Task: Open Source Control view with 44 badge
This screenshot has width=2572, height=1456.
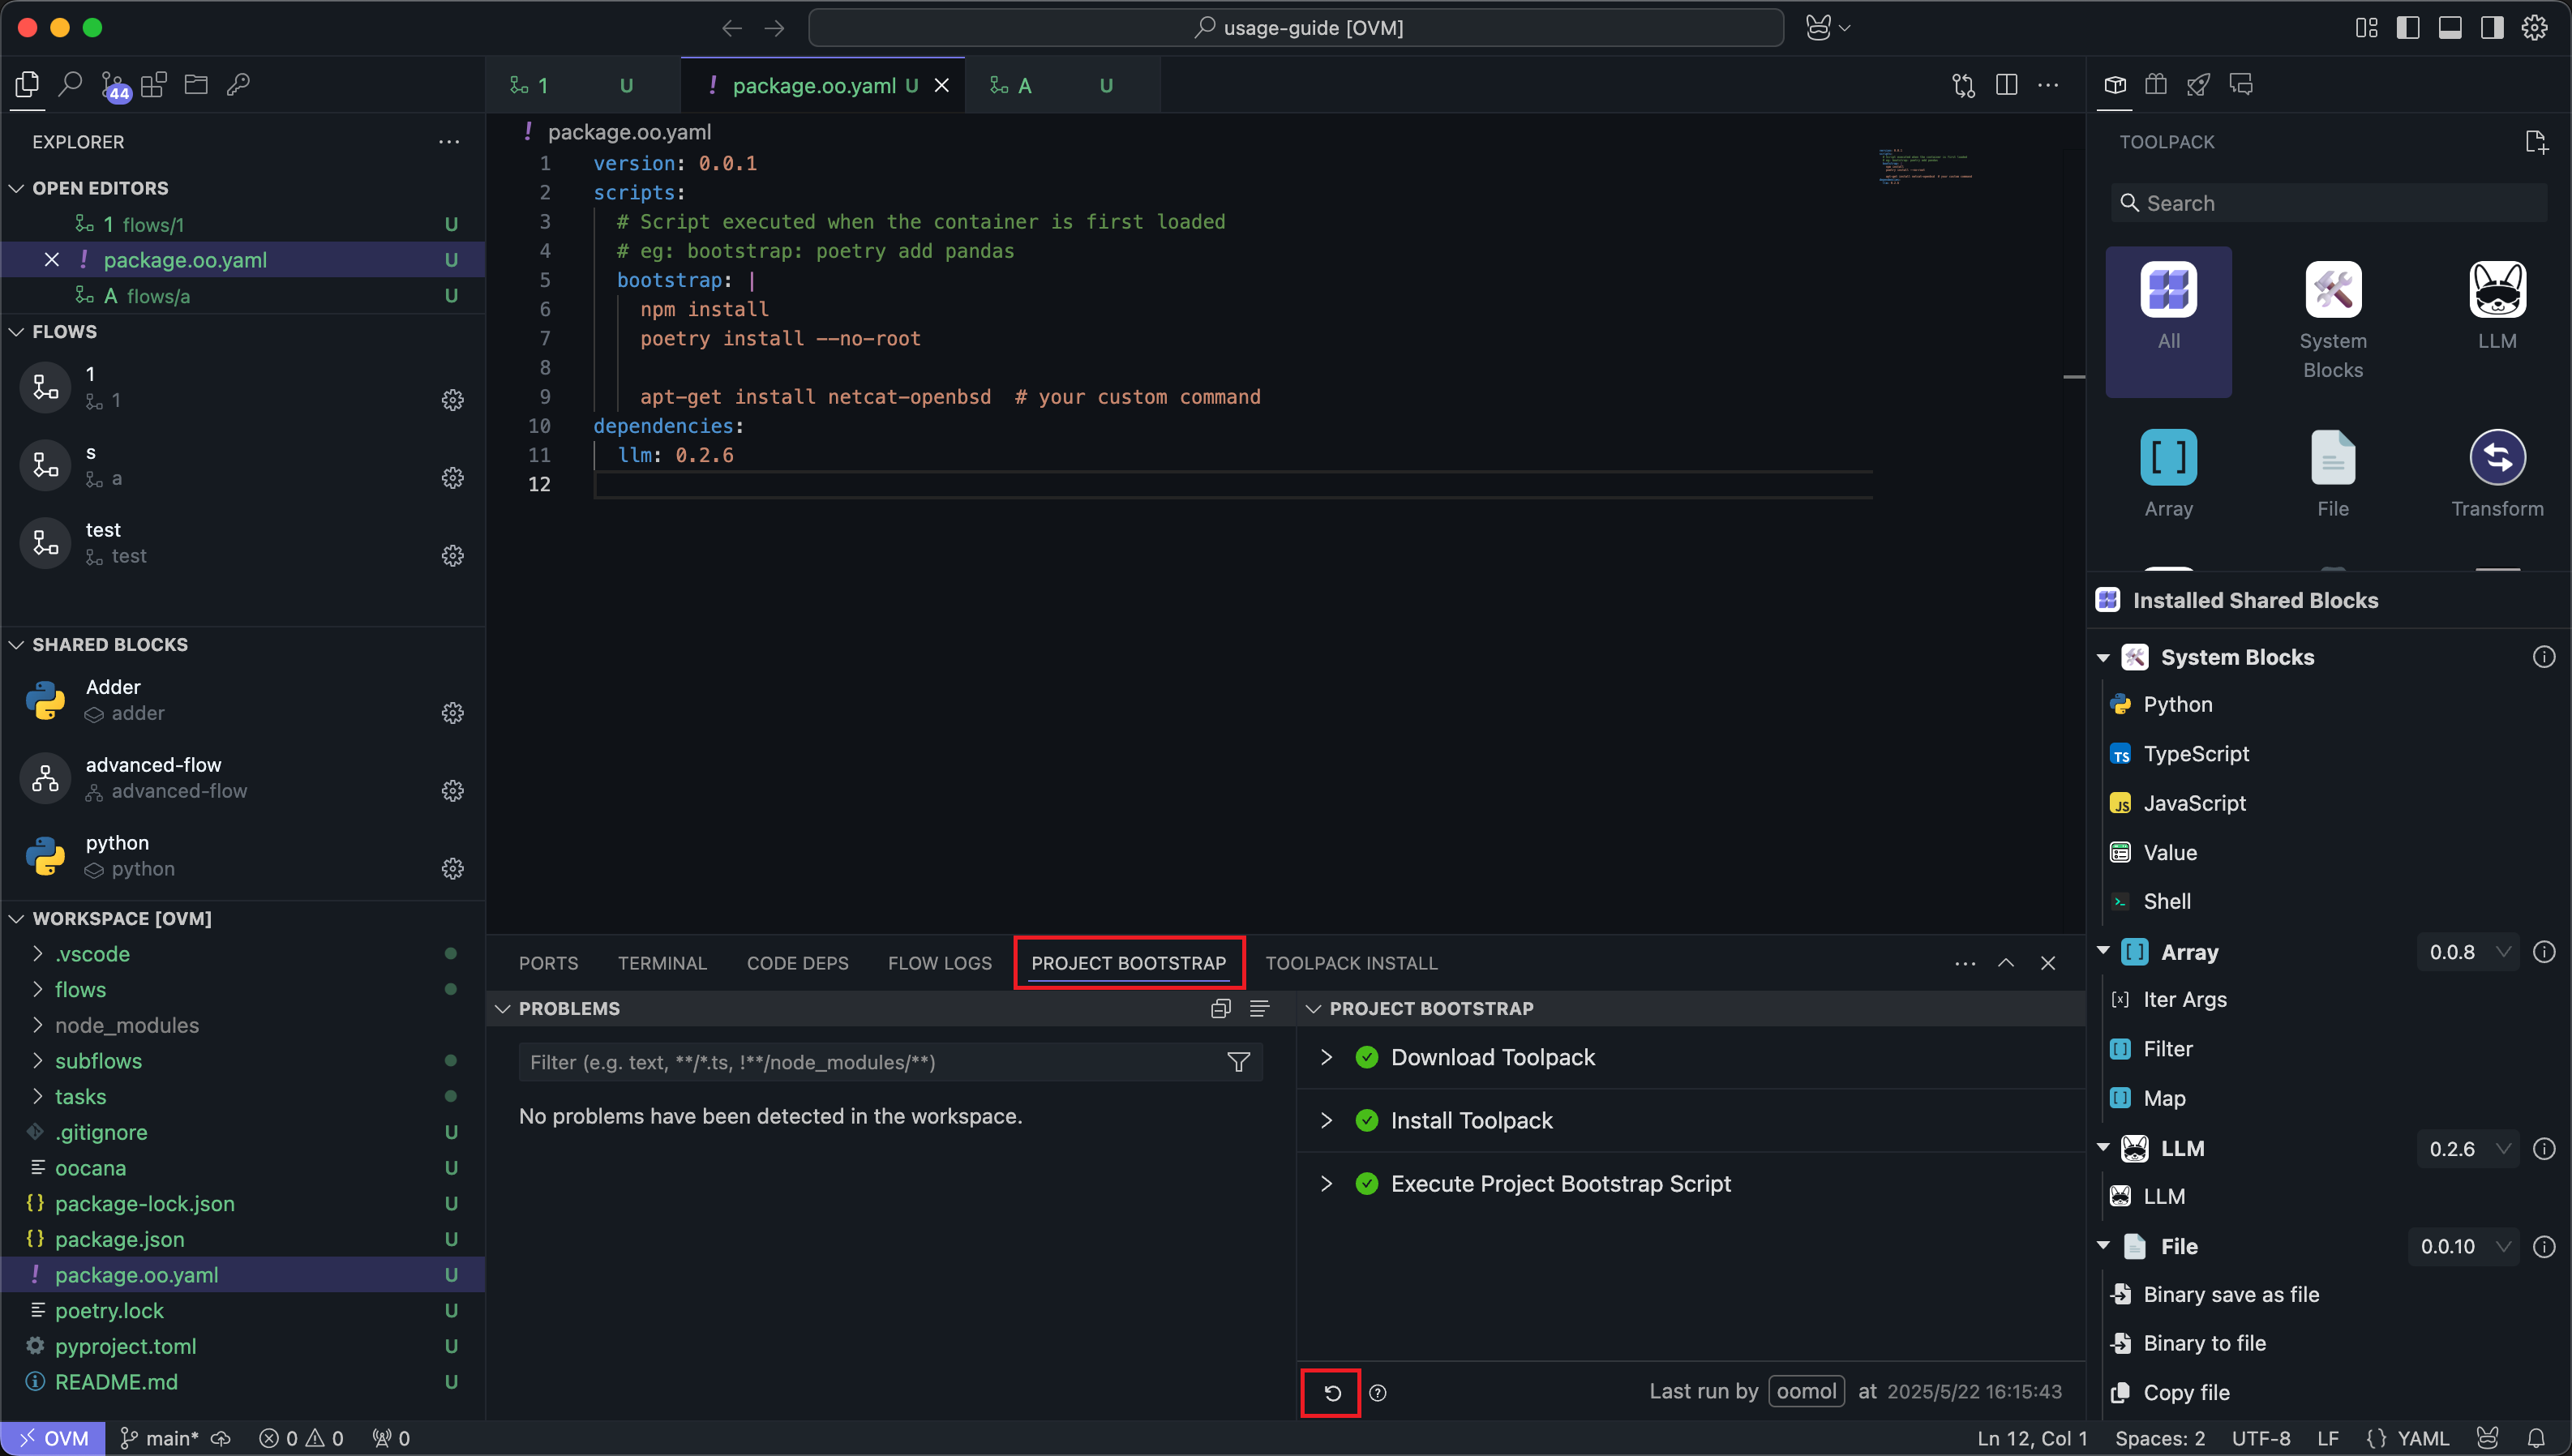Action: tap(114, 86)
